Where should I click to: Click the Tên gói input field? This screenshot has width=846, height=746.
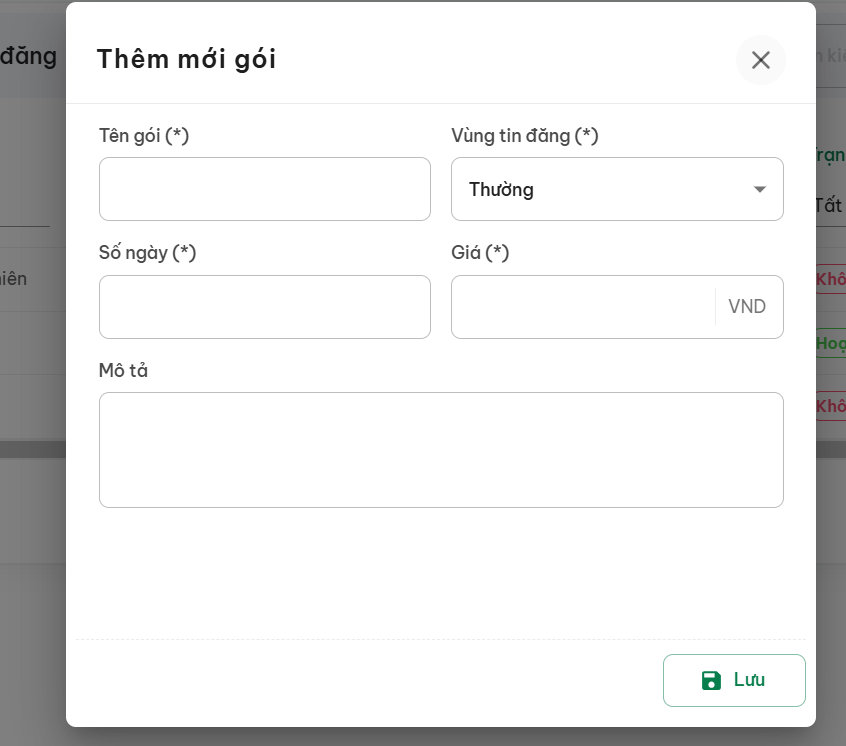[264, 189]
